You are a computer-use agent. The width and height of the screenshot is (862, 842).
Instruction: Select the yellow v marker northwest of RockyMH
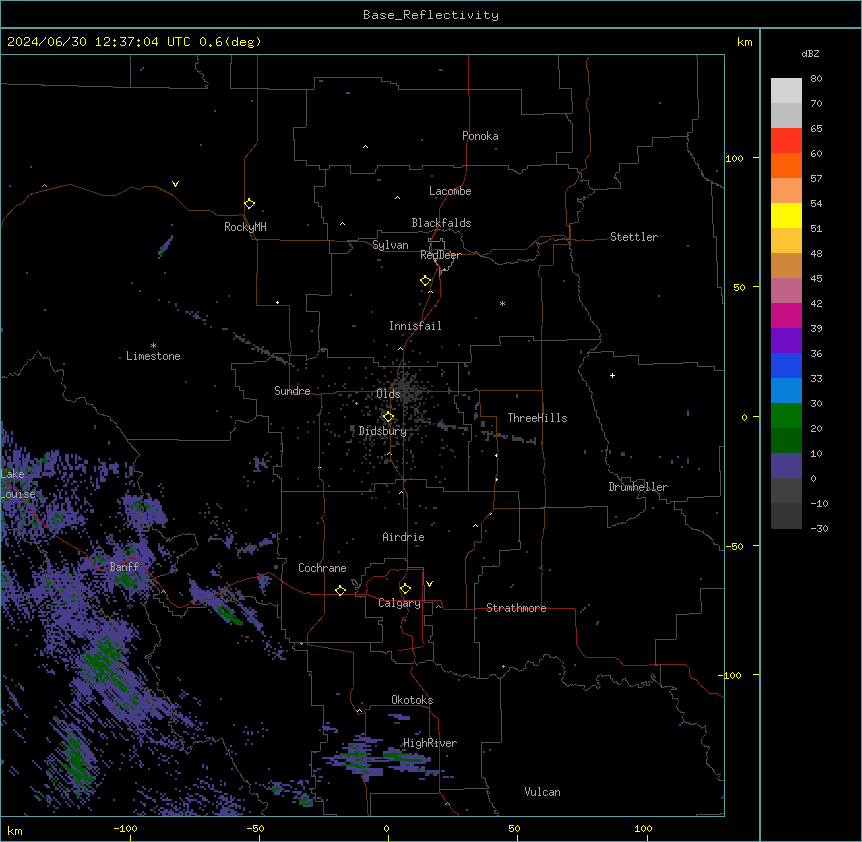(x=175, y=184)
